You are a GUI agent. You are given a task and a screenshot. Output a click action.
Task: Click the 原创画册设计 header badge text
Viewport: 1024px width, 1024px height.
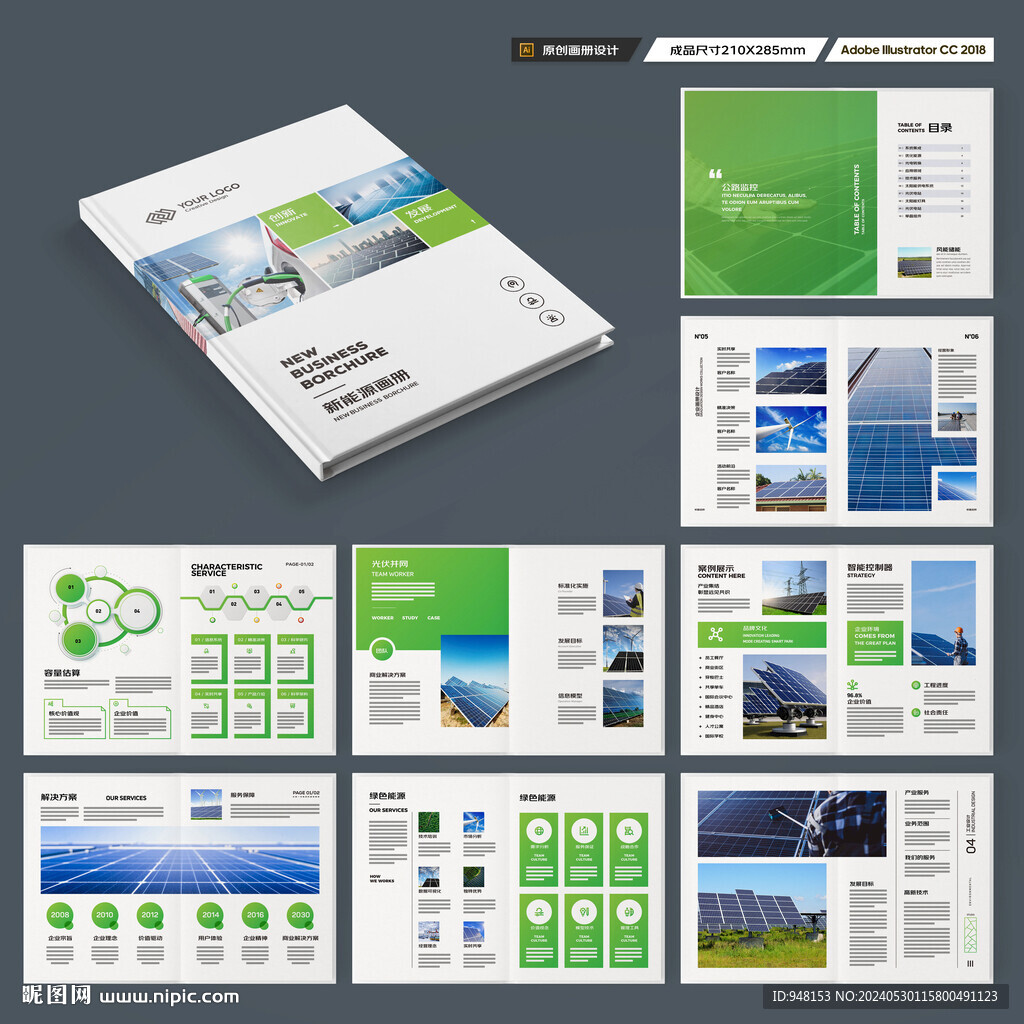(x=580, y=50)
